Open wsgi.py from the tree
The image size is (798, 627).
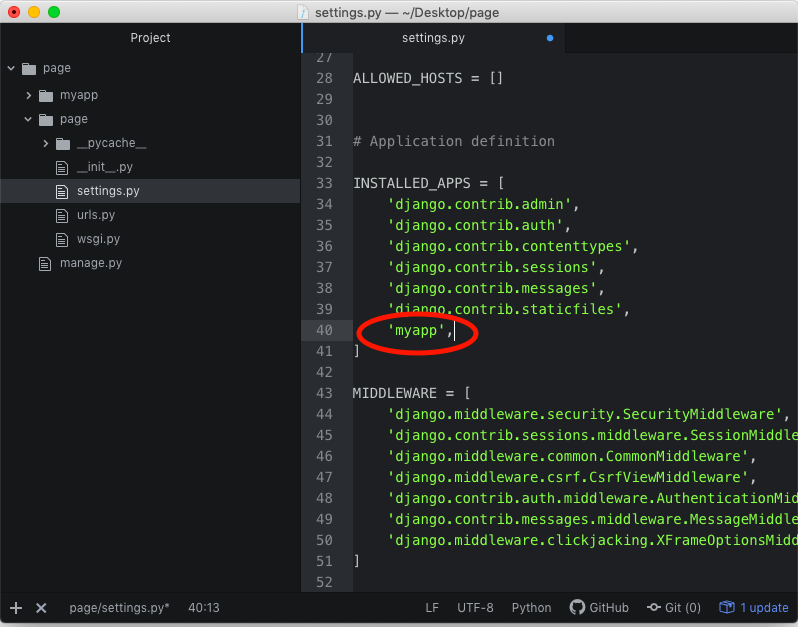[x=98, y=239]
